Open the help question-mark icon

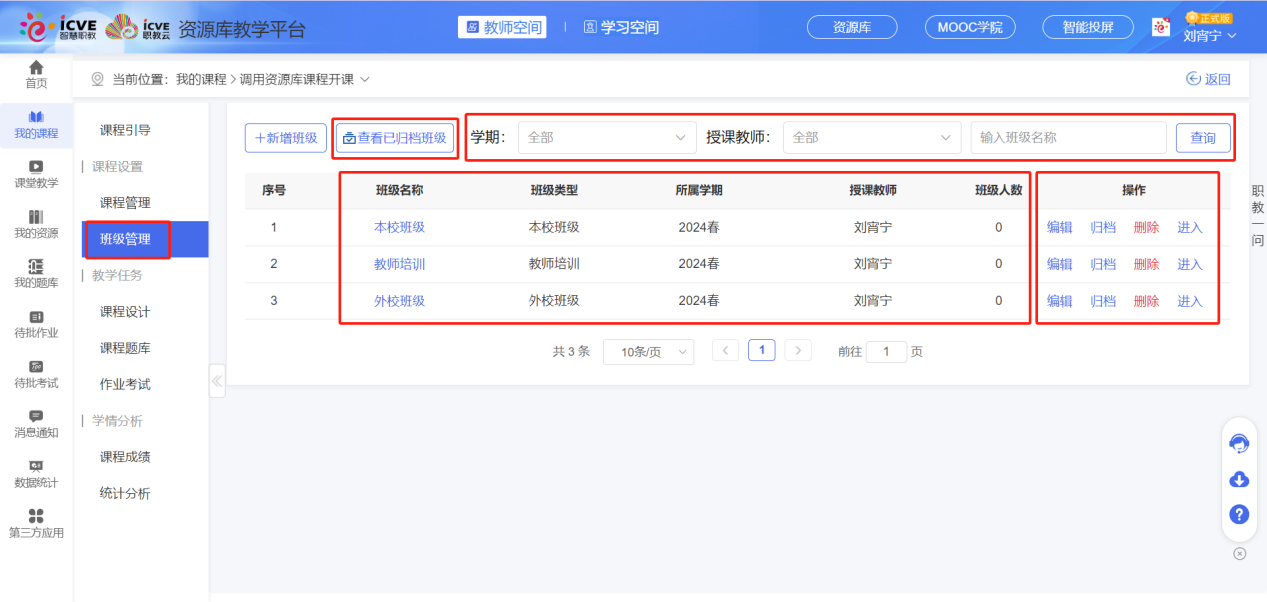(1238, 514)
